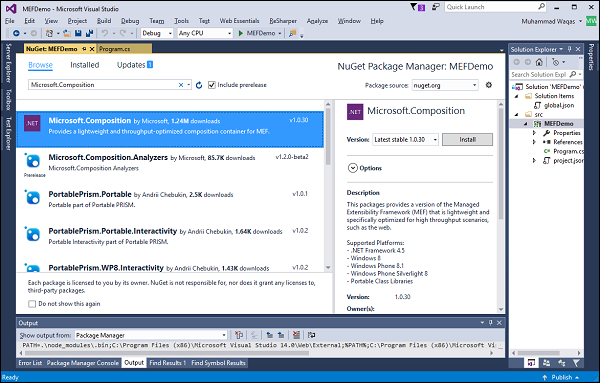Toggle Include prerelease checkbox

pos(212,85)
